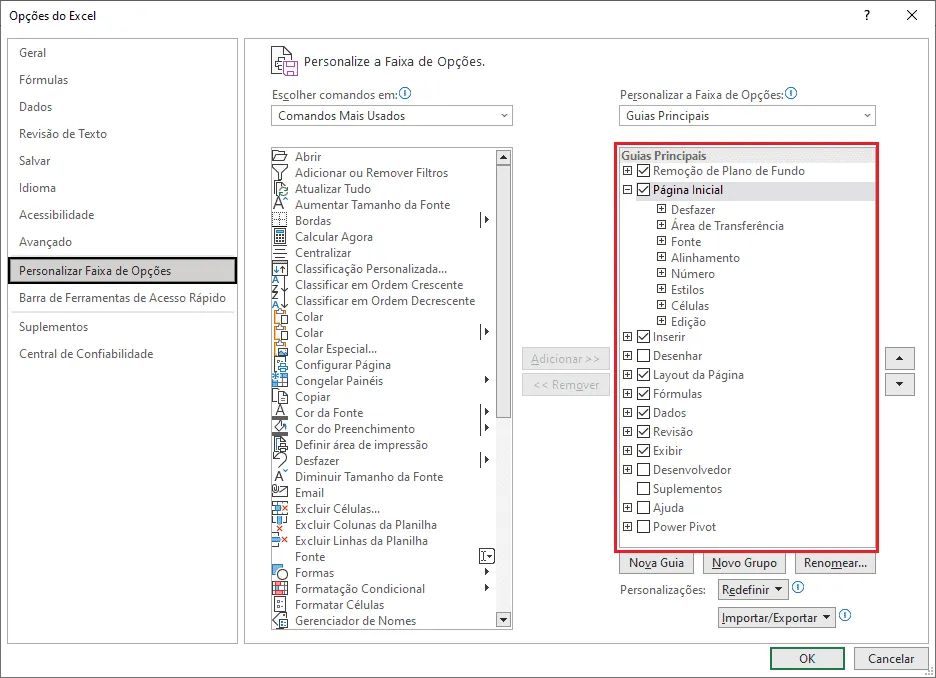Image resolution: width=936 pixels, height=678 pixels.
Task: Click the Formatação Condicional icon
Action: click(x=279, y=588)
